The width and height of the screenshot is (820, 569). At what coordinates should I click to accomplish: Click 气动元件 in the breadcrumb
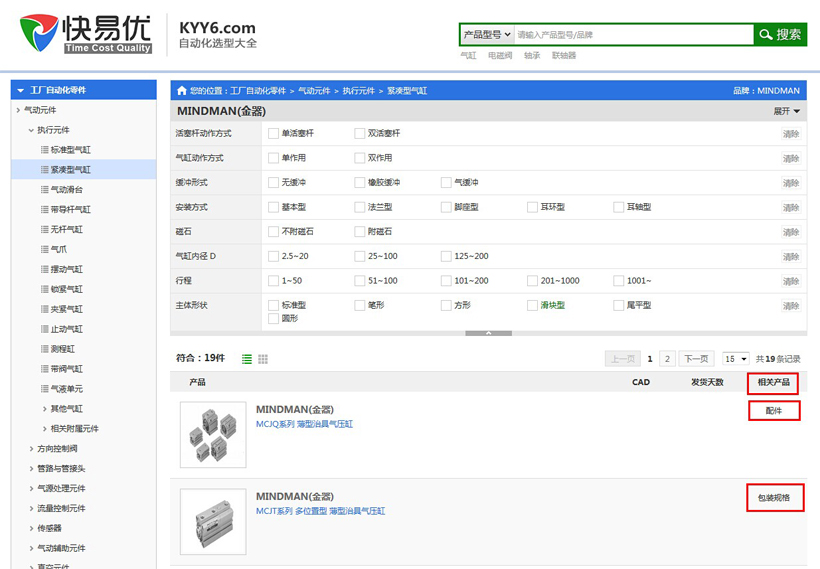point(314,90)
